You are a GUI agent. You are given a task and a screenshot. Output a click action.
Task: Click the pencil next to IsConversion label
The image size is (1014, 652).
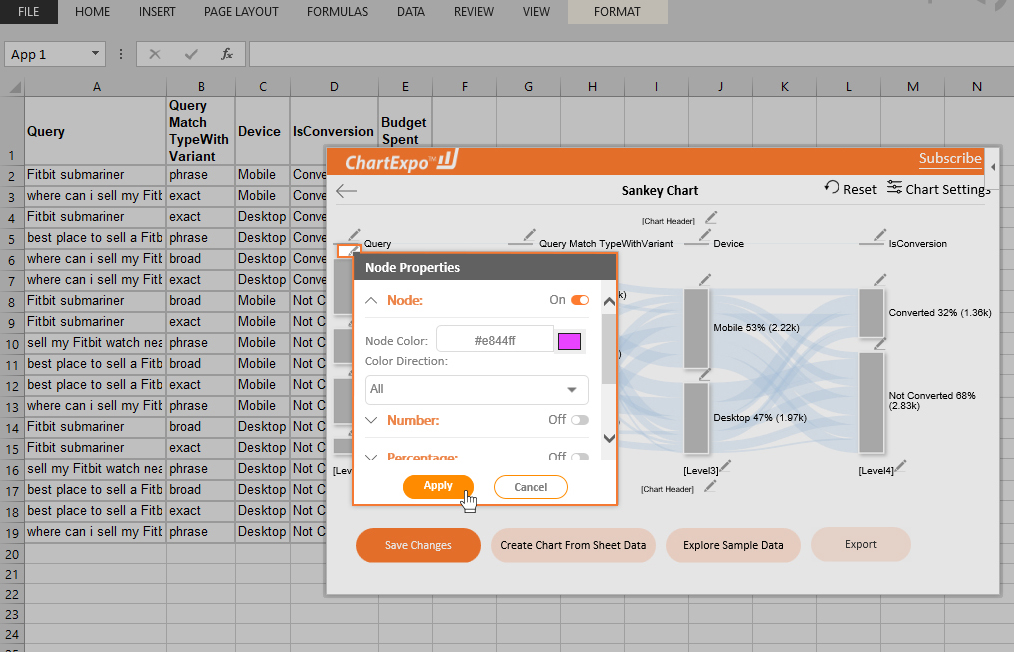tap(879, 234)
